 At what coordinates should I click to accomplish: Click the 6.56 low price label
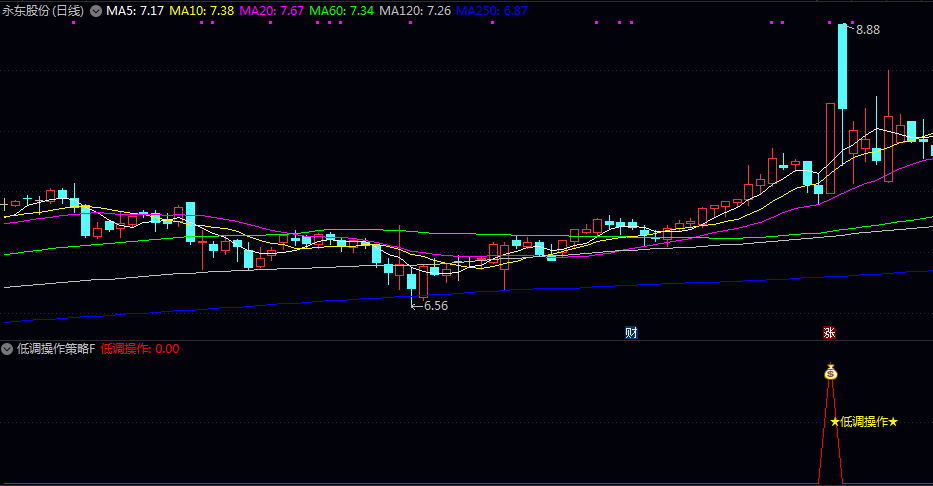436,306
